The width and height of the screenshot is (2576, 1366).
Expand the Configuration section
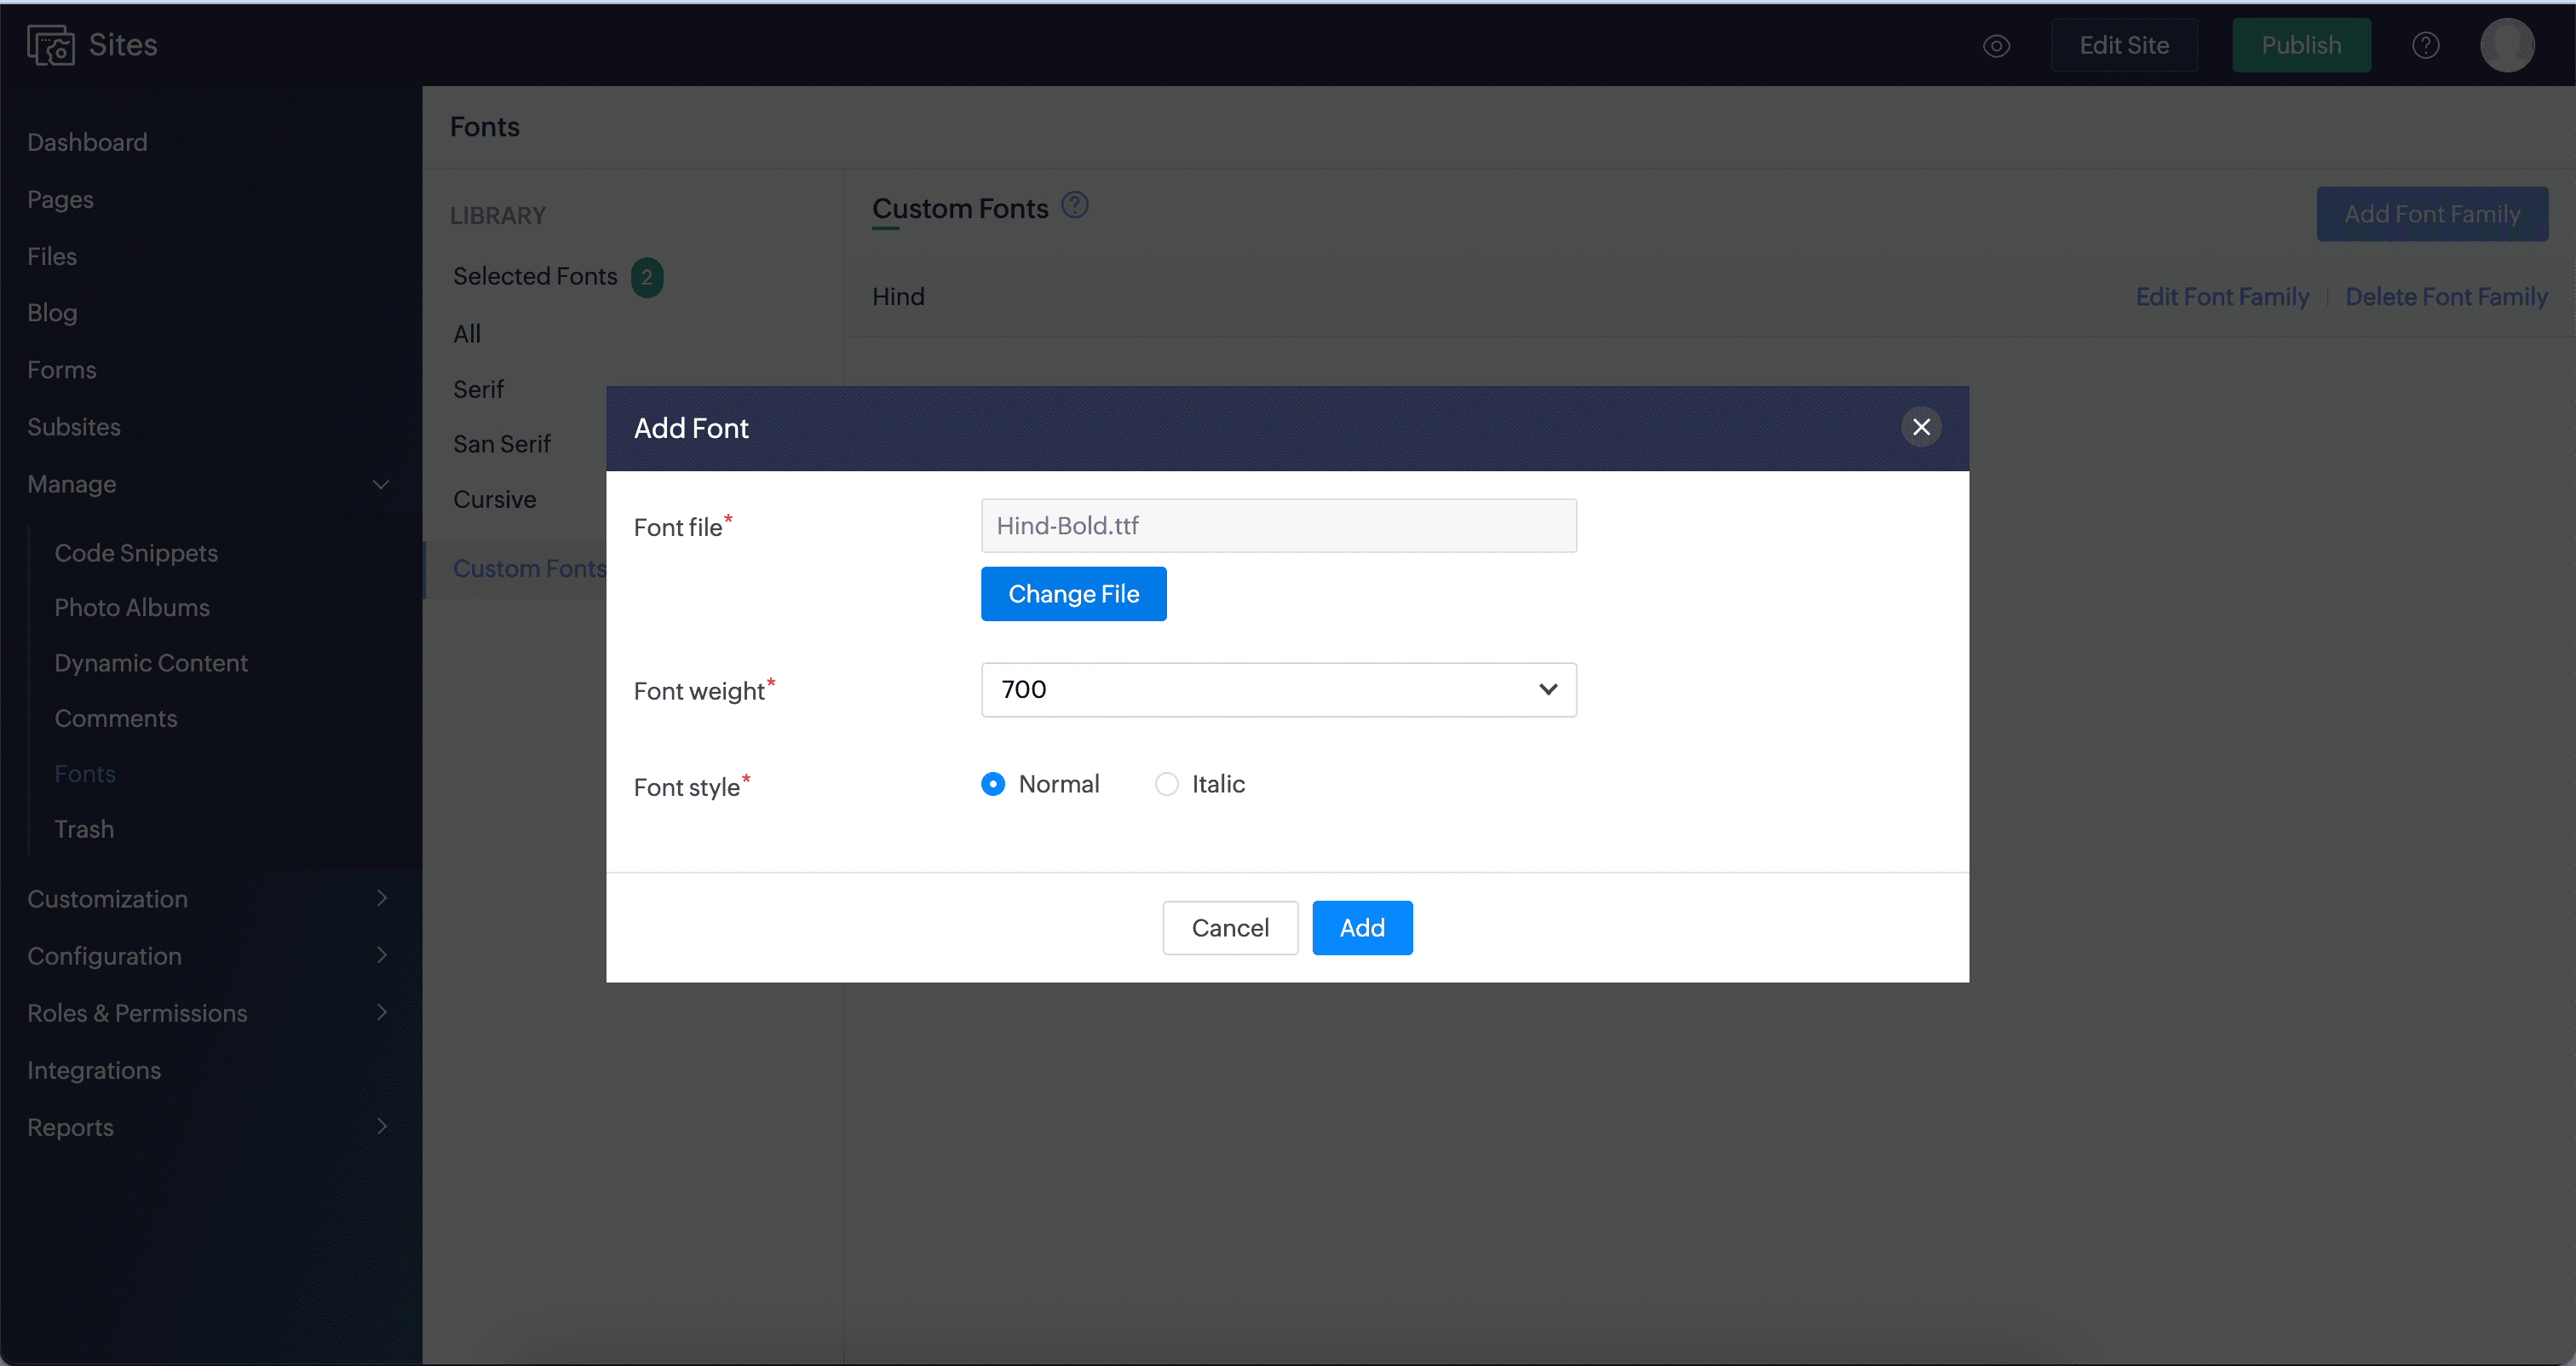(x=381, y=956)
